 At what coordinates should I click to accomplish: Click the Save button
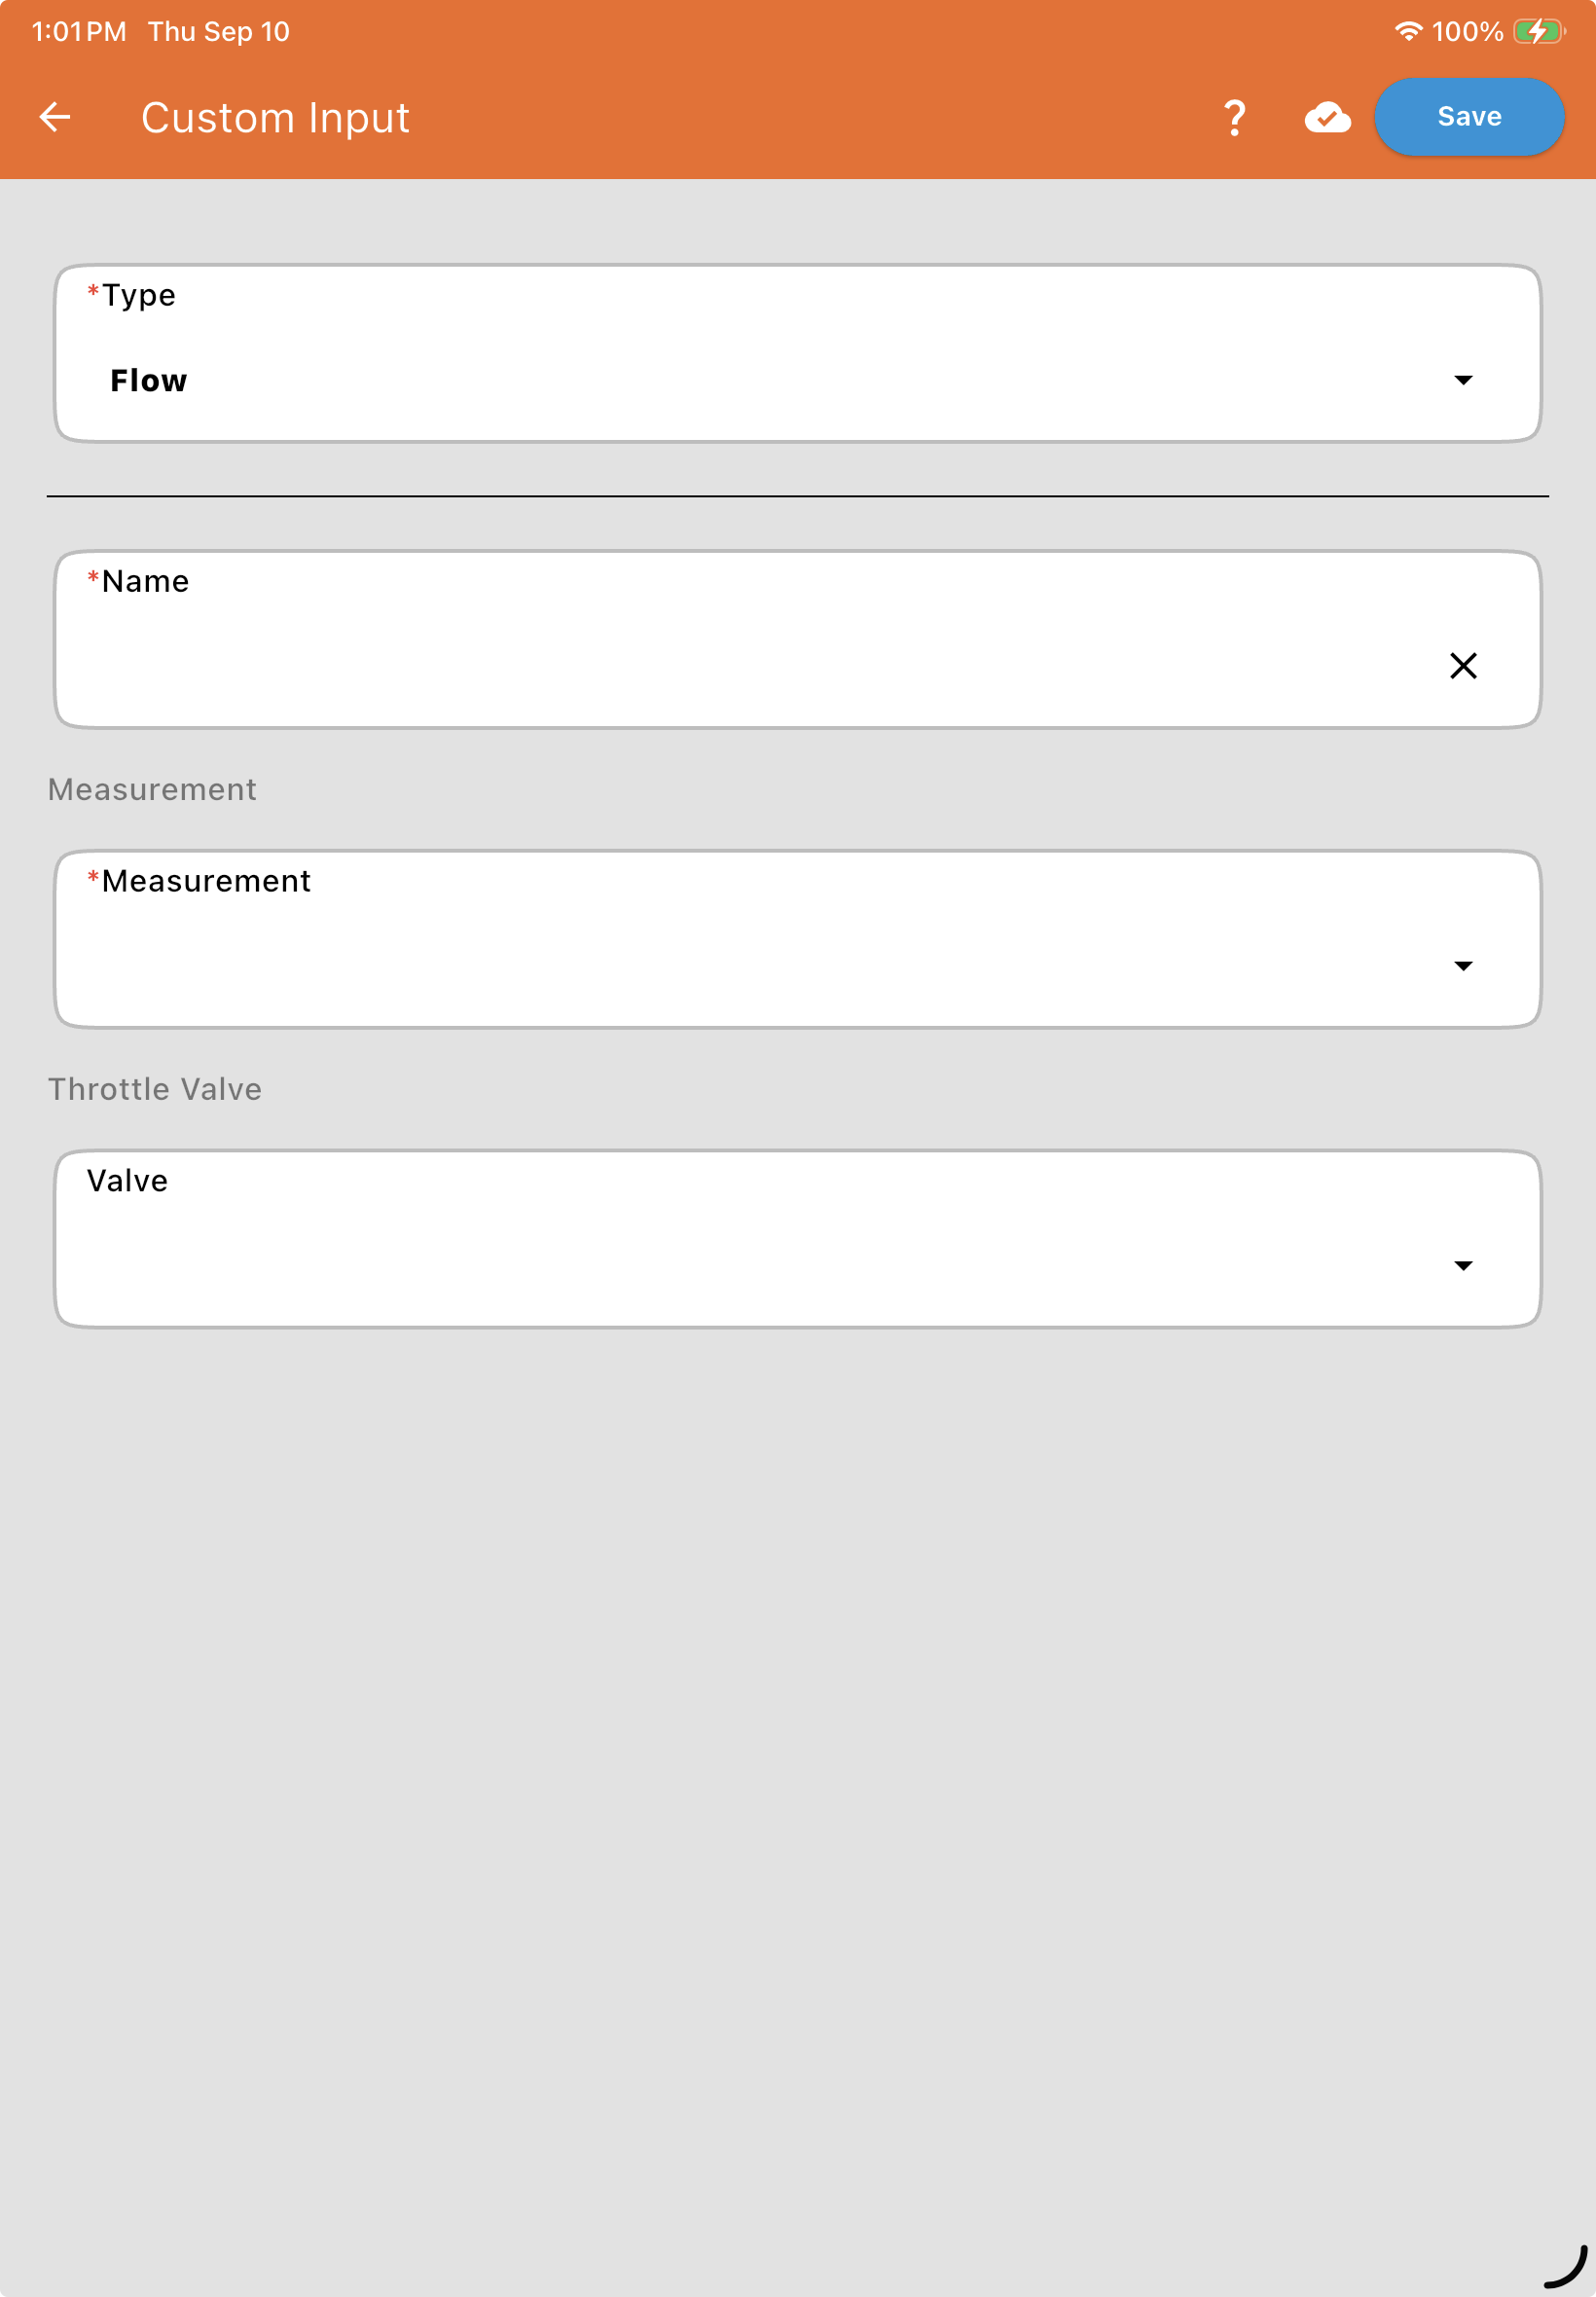click(x=1469, y=117)
